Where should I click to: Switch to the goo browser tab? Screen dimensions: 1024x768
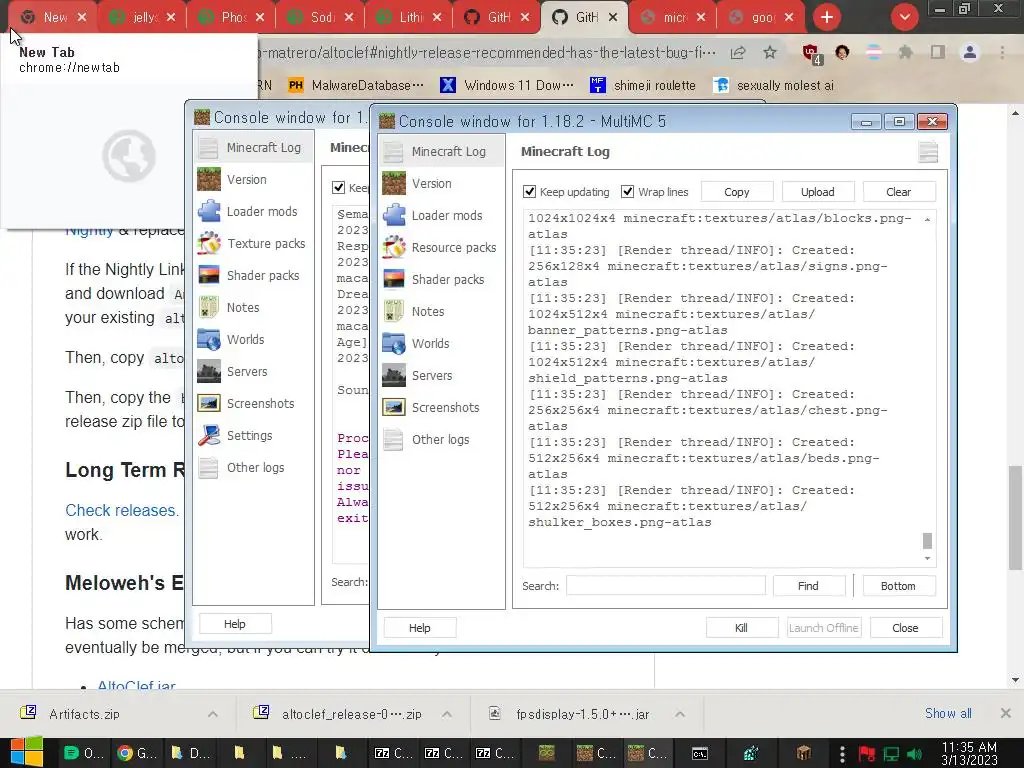click(761, 17)
